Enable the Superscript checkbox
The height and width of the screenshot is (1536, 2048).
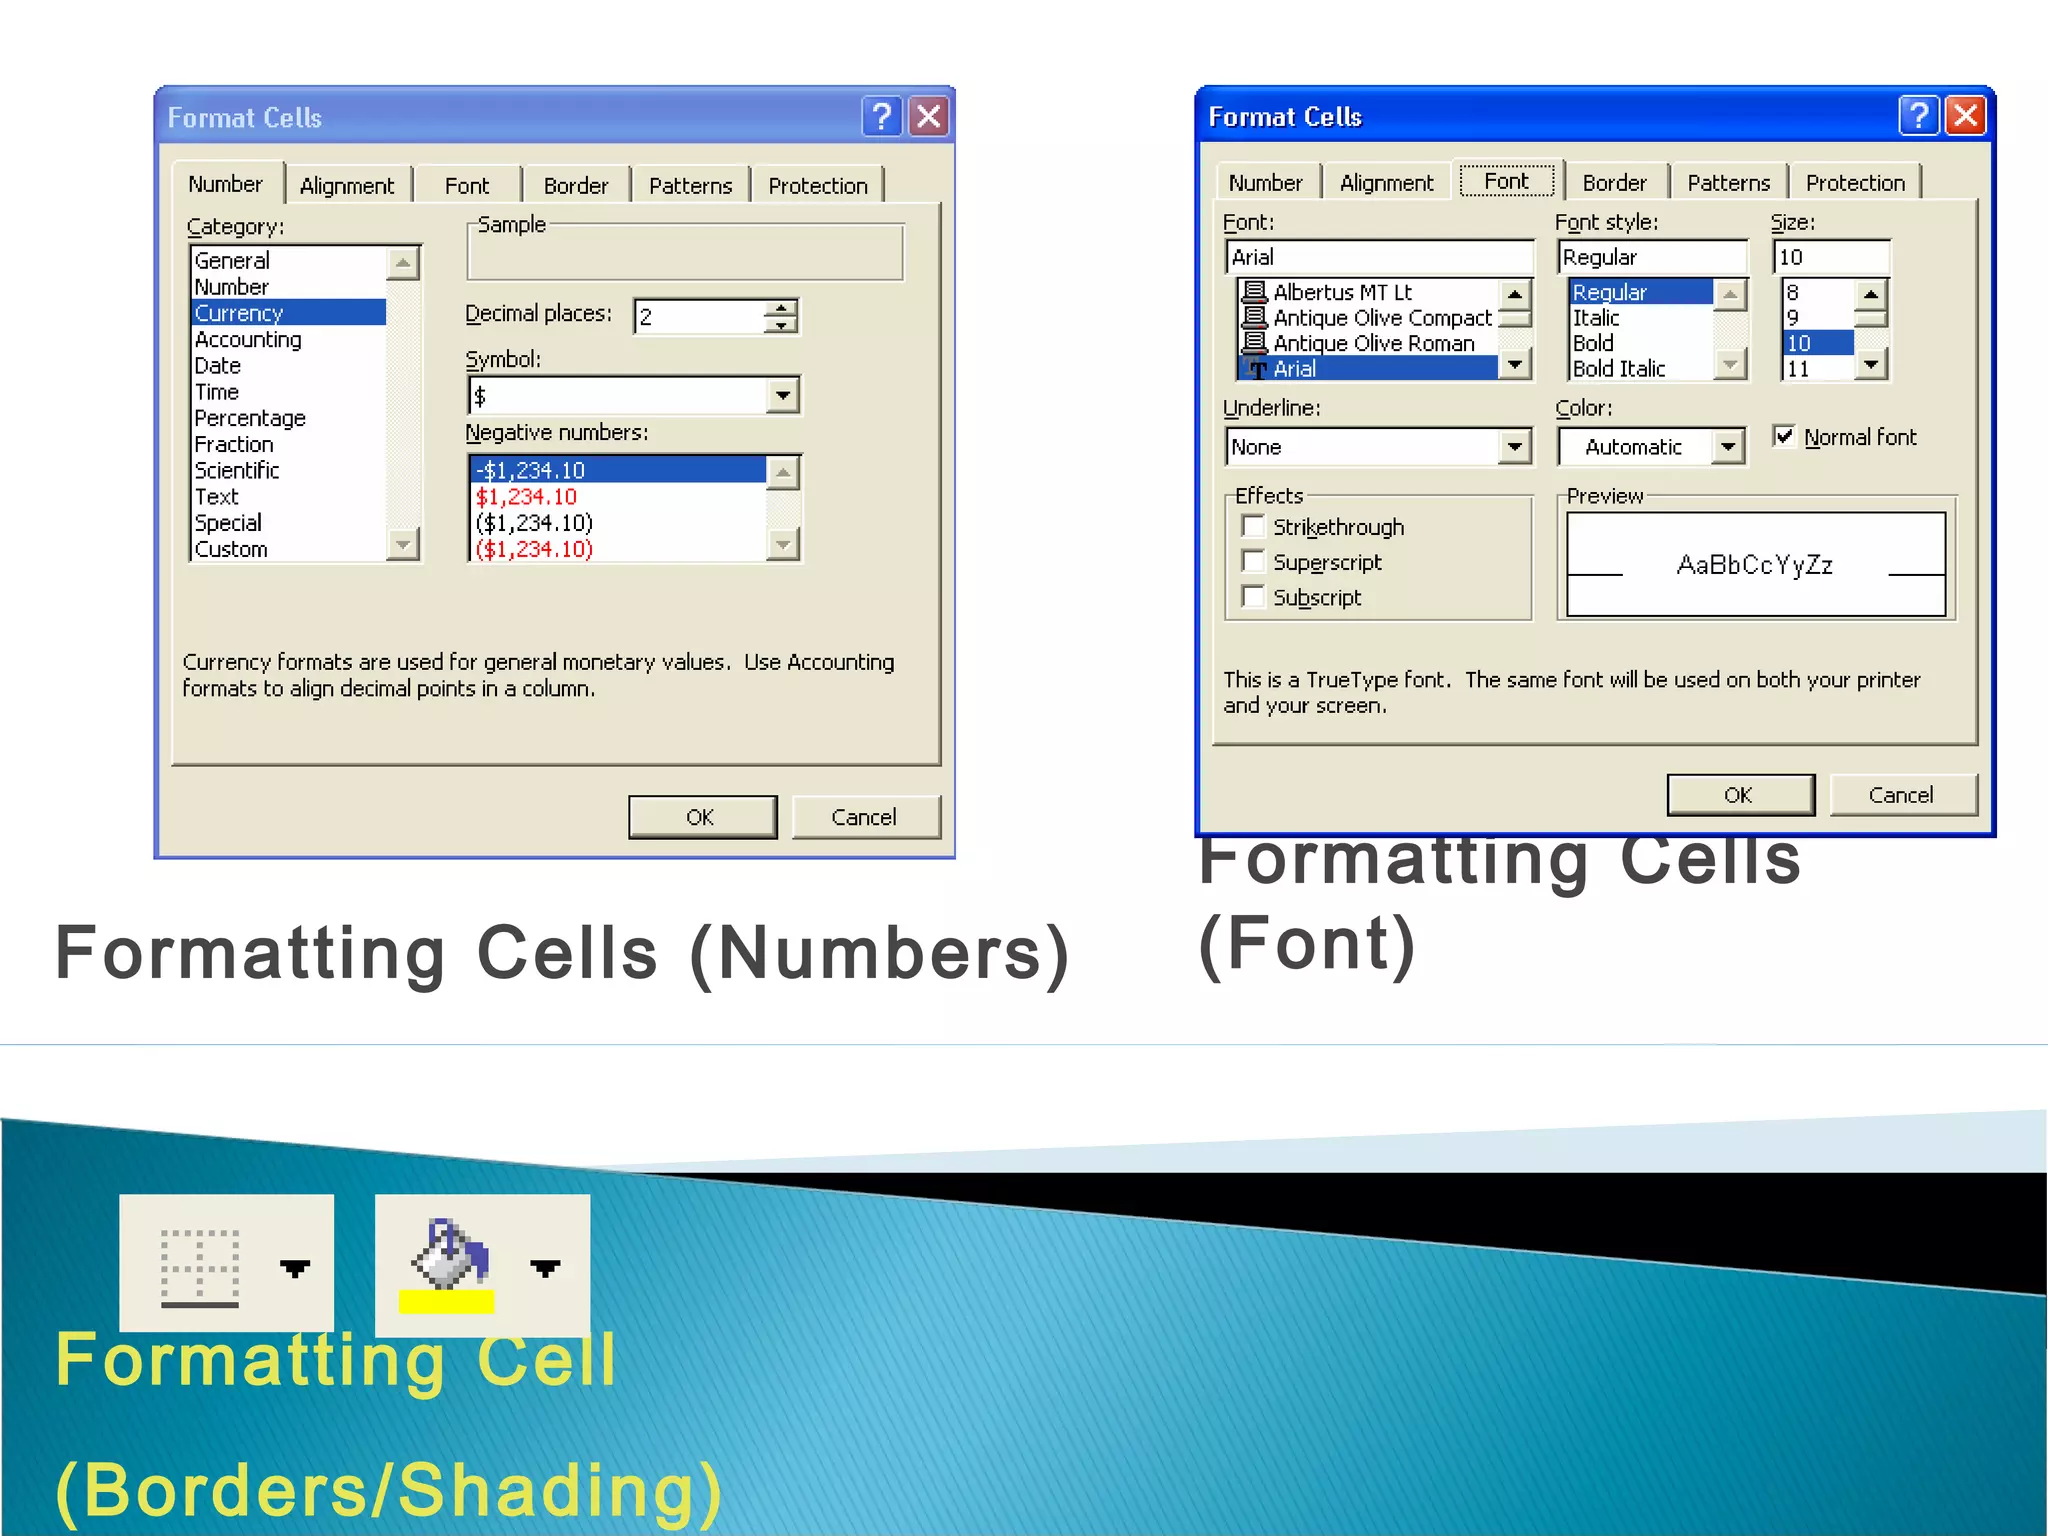coord(1252,561)
